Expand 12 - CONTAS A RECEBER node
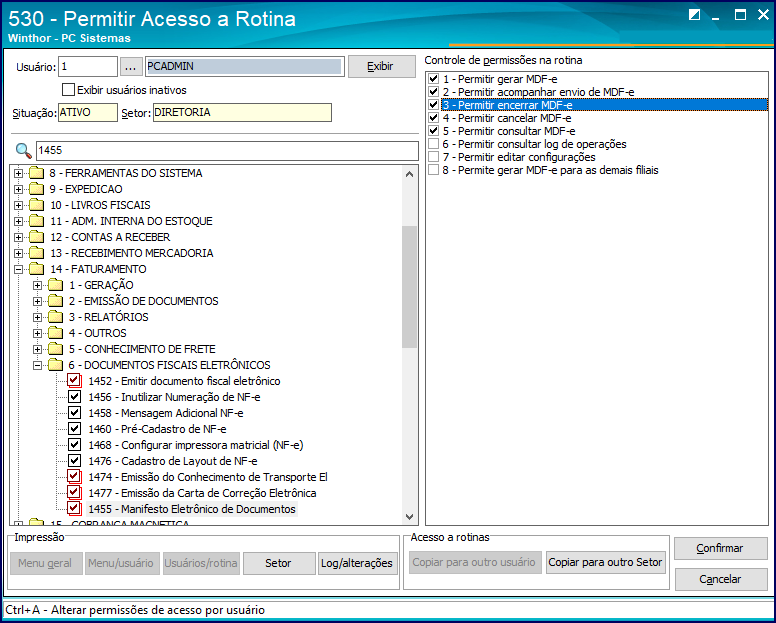The height and width of the screenshot is (623, 776). (x=18, y=237)
